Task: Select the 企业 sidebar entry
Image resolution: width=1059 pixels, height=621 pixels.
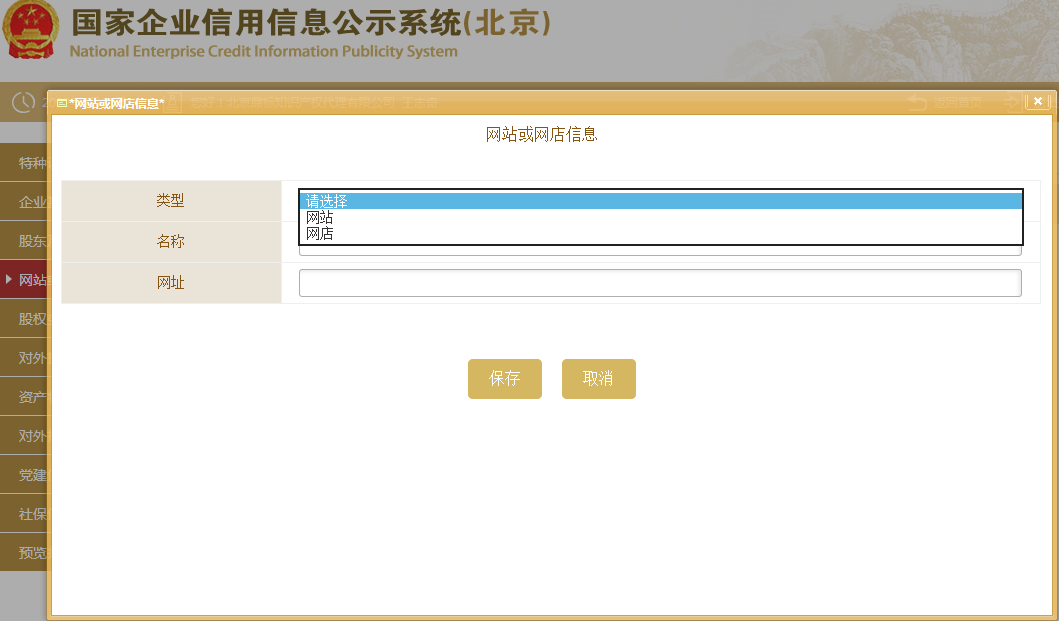Action: point(30,201)
